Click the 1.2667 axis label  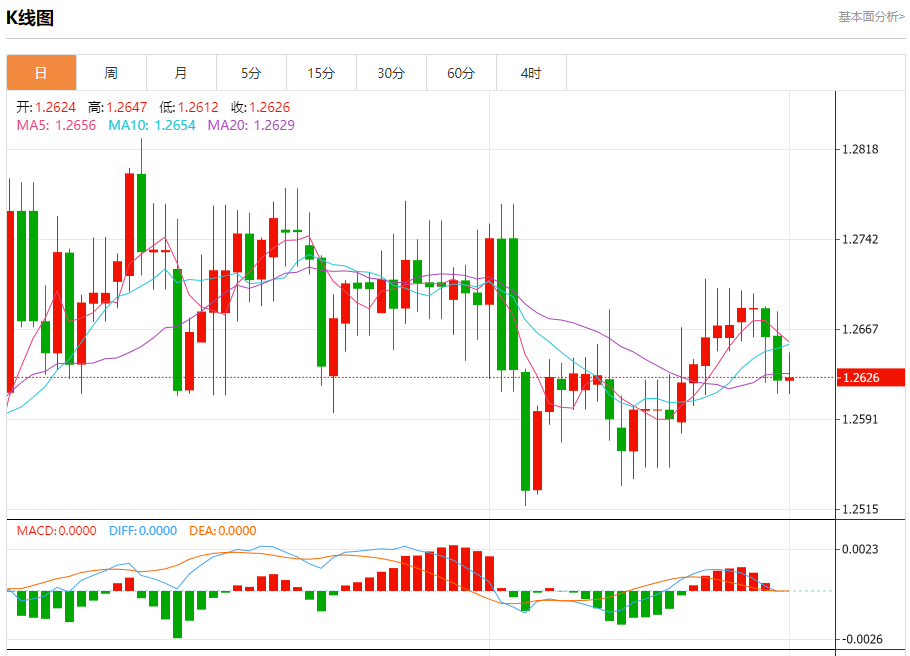860,329
